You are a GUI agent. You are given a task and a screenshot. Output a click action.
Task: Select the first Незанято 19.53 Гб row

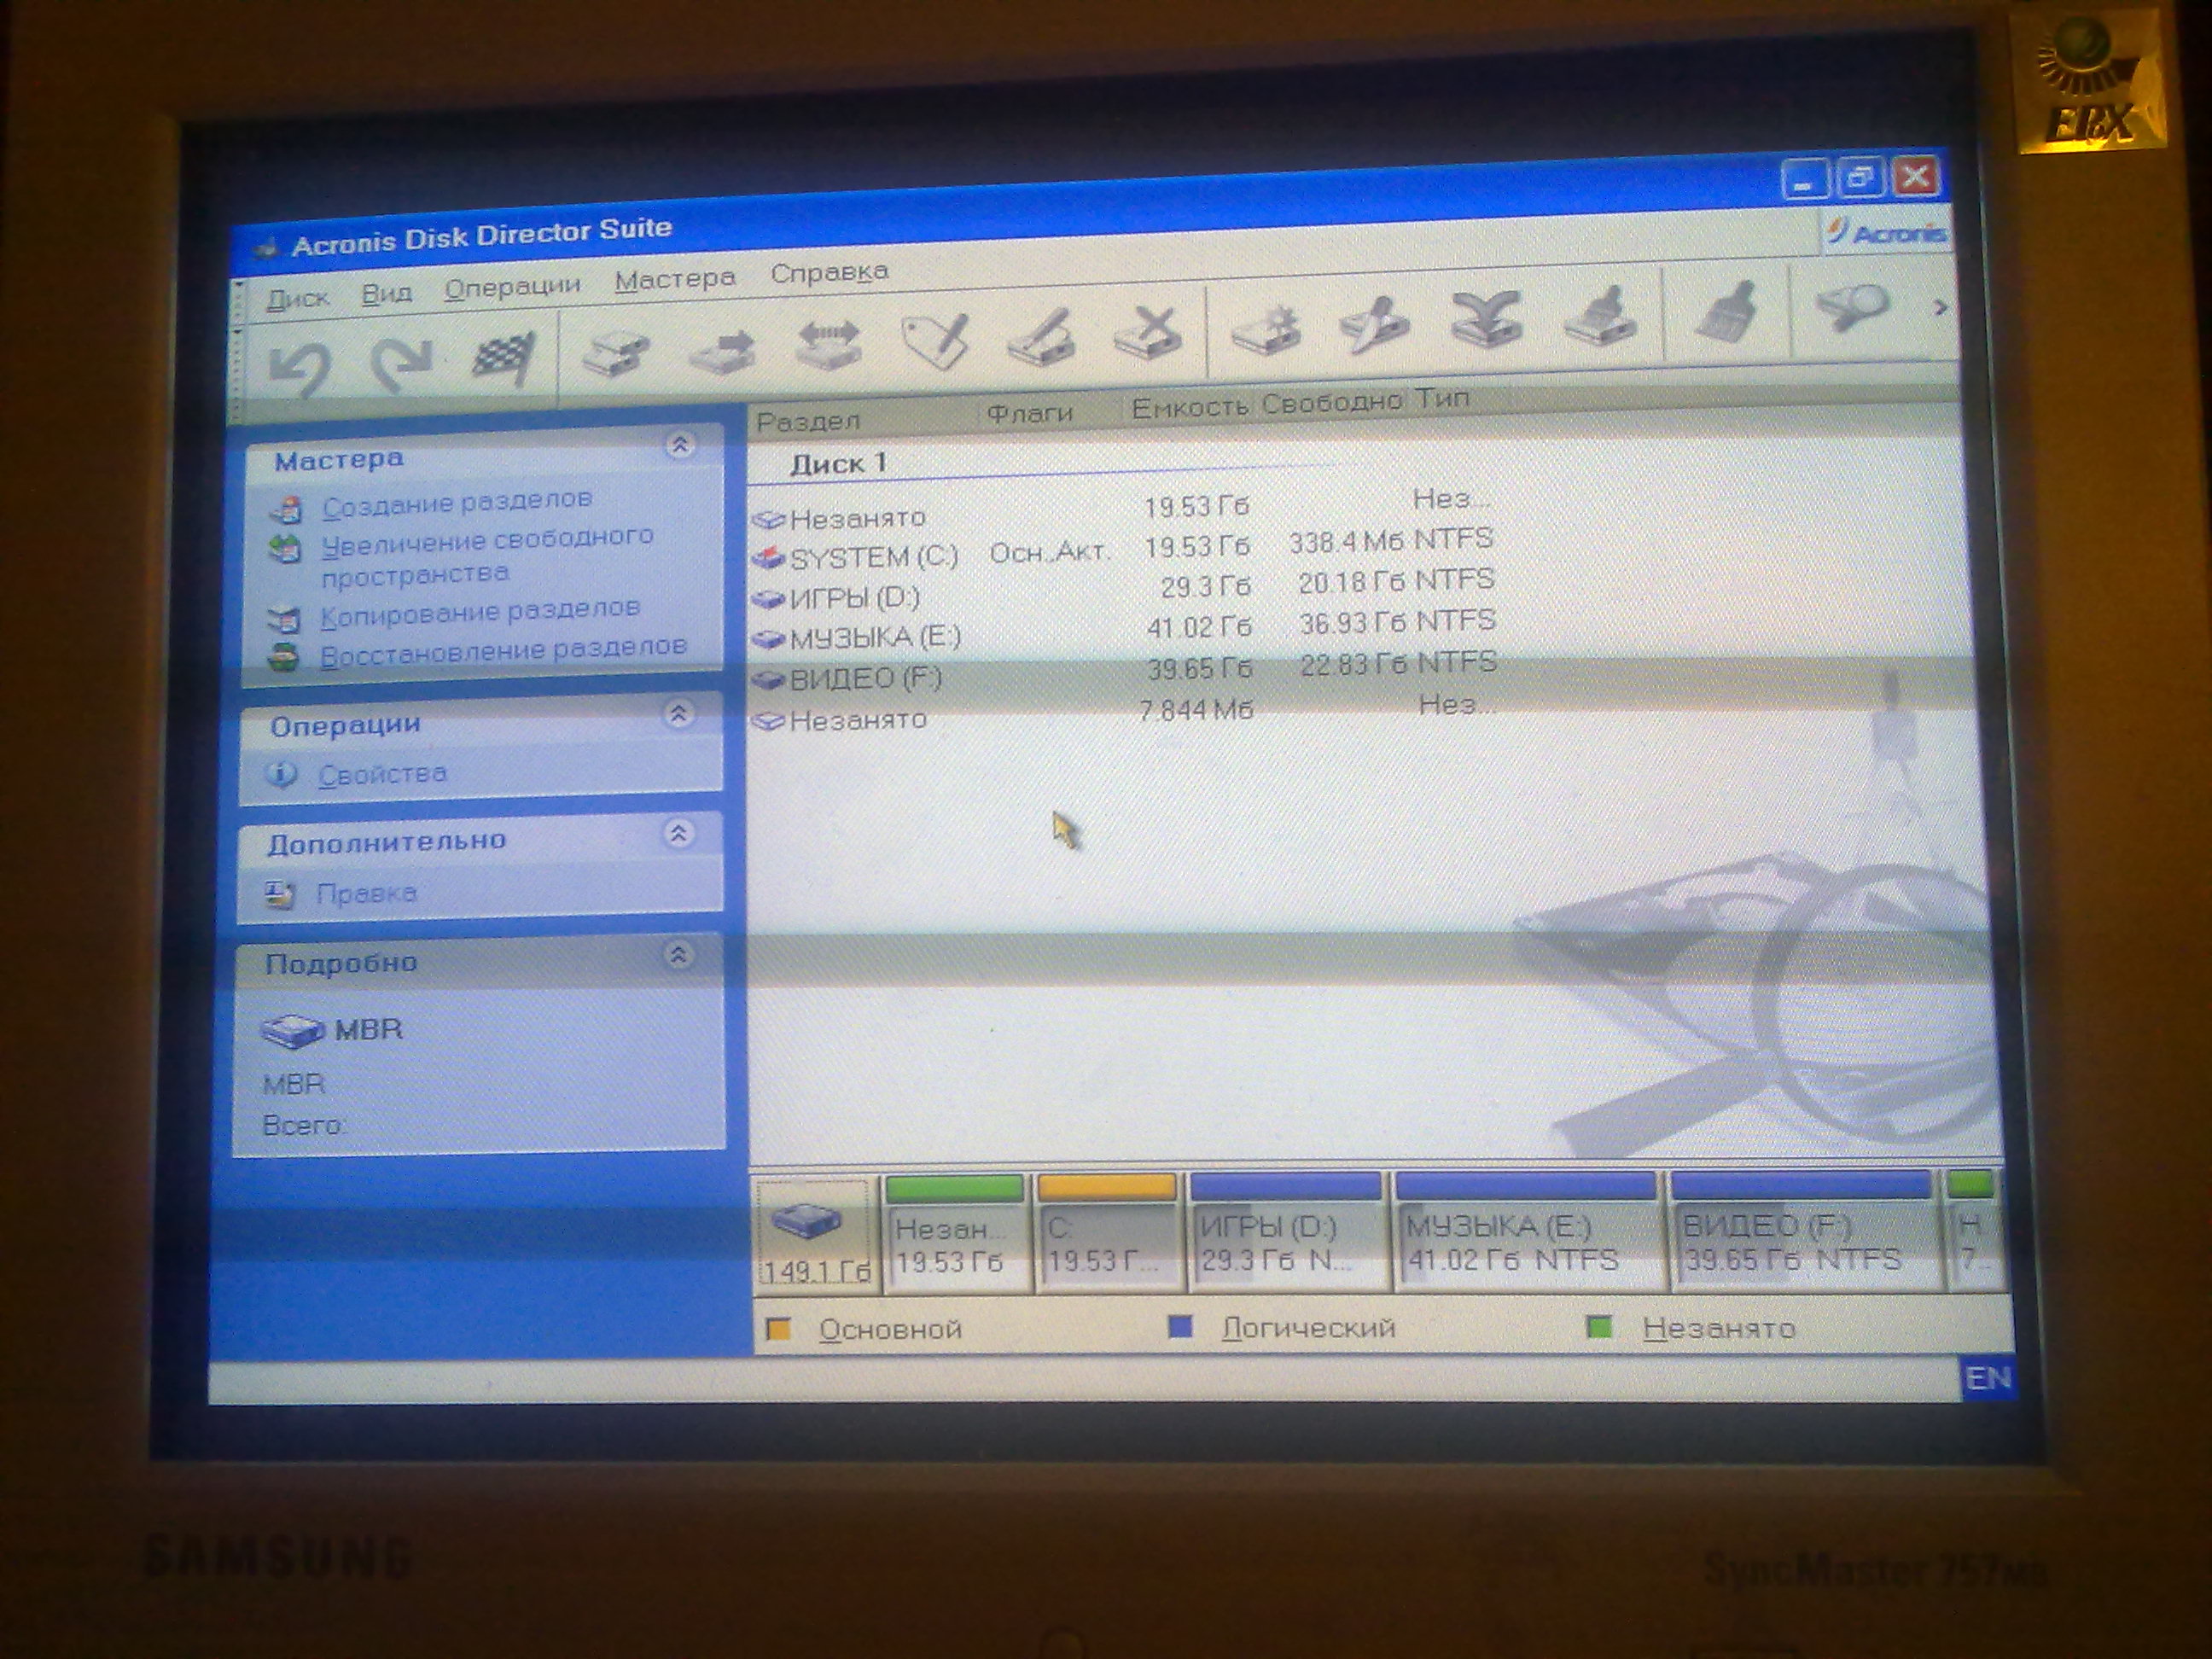[1124, 510]
